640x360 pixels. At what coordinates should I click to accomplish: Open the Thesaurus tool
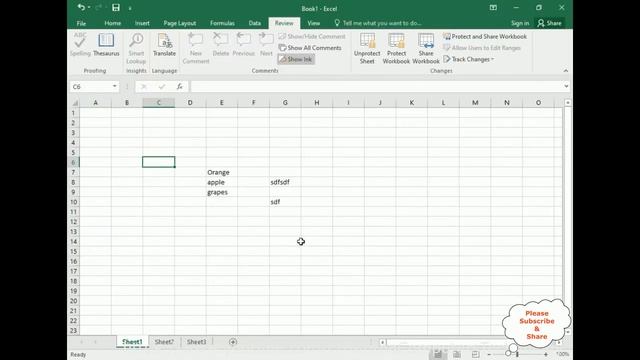[x=106, y=44]
